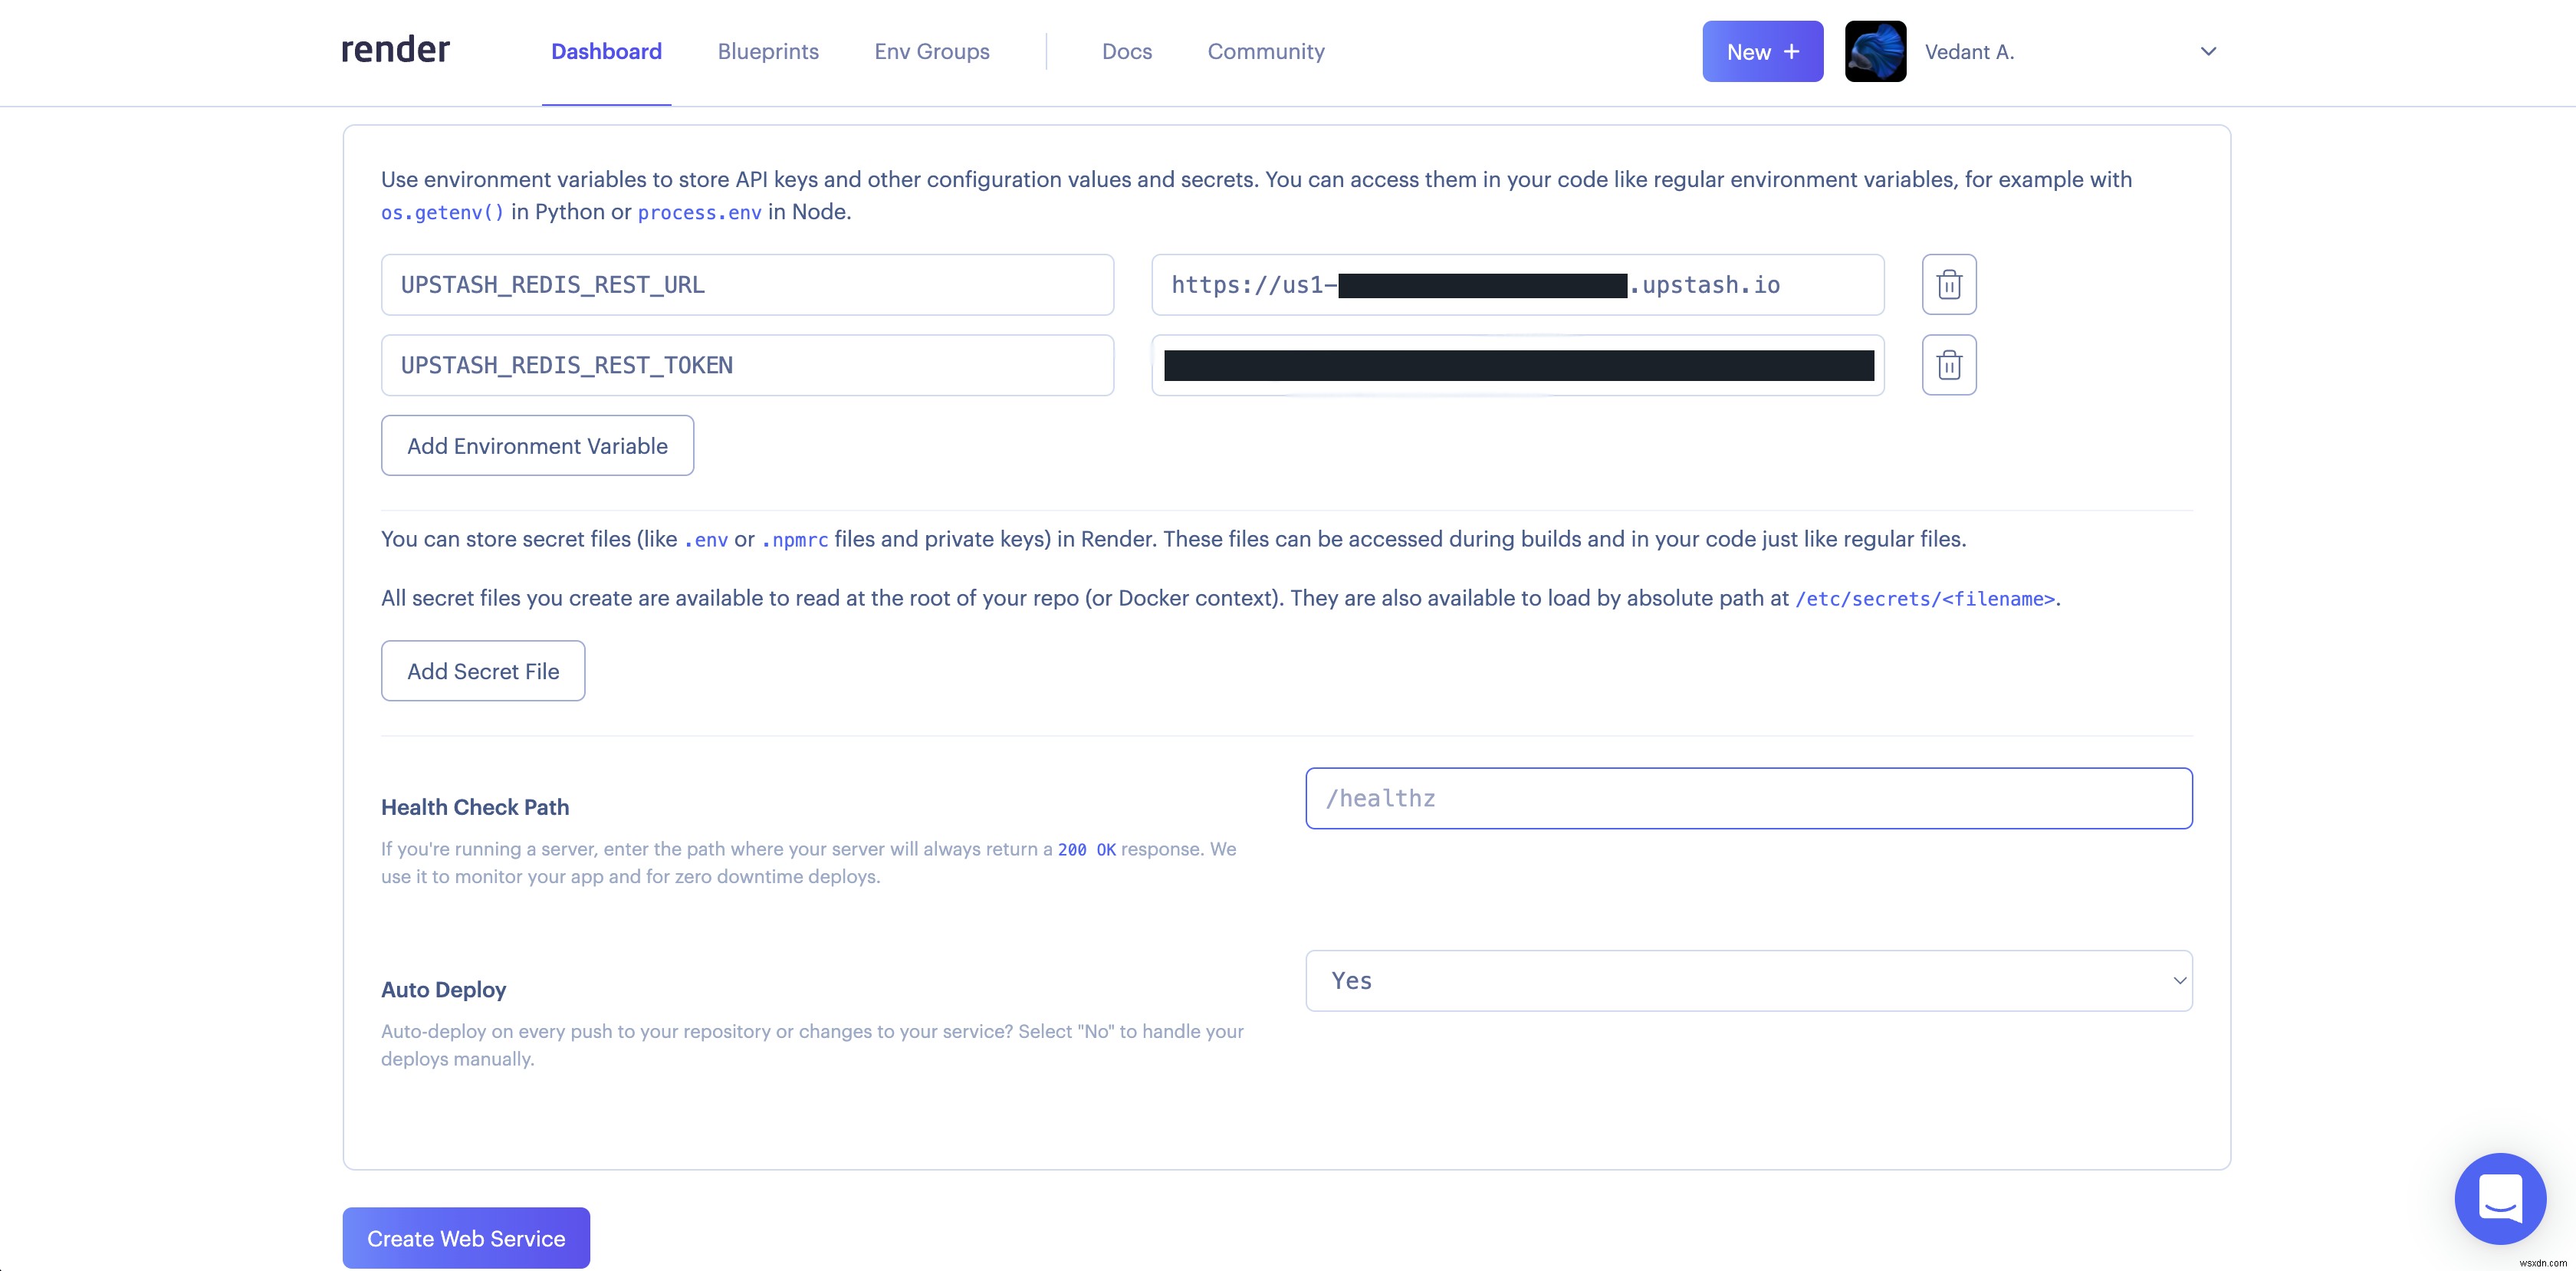Open the Dashboard tab
Image resolution: width=2576 pixels, height=1271 pixels.
(606, 51)
